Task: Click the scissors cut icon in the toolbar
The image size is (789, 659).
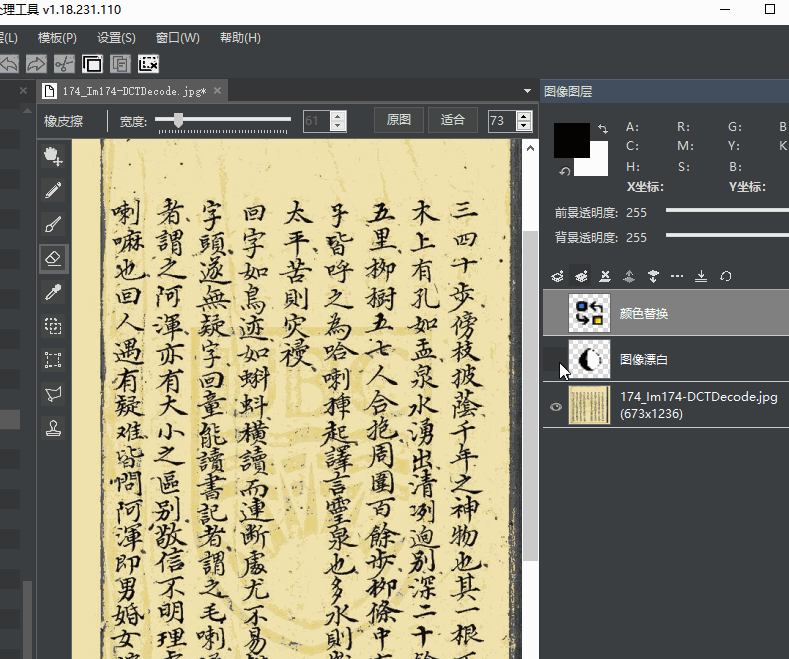Action: pos(64,64)
